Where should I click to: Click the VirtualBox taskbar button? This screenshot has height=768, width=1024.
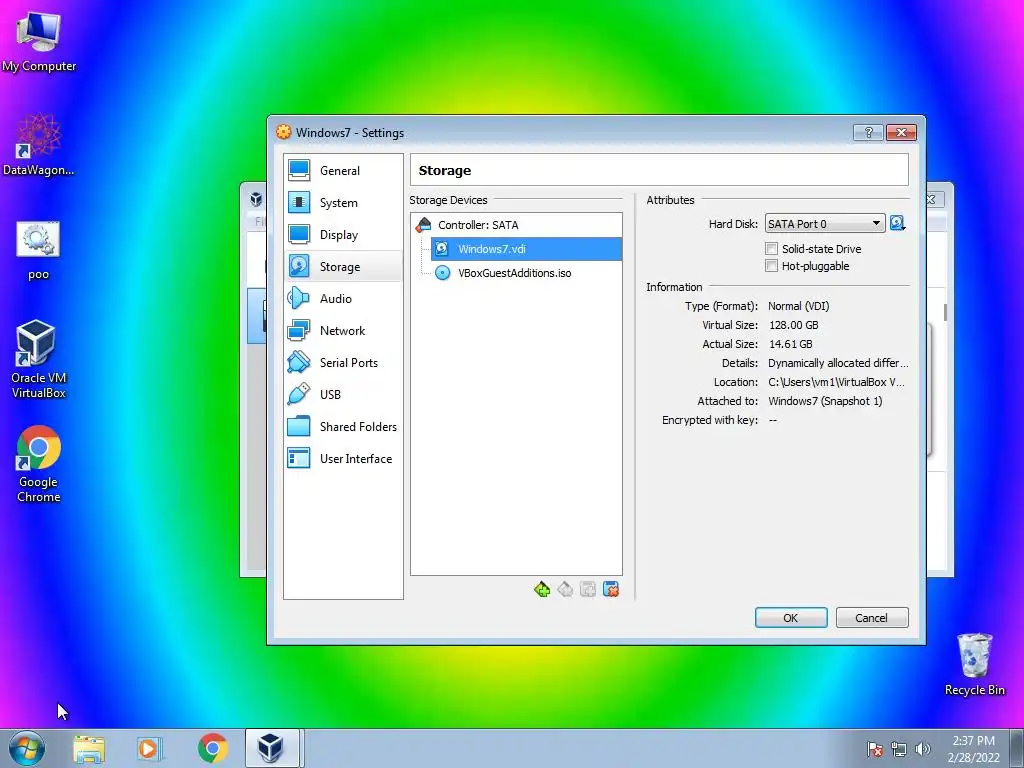tap(272, 748)
